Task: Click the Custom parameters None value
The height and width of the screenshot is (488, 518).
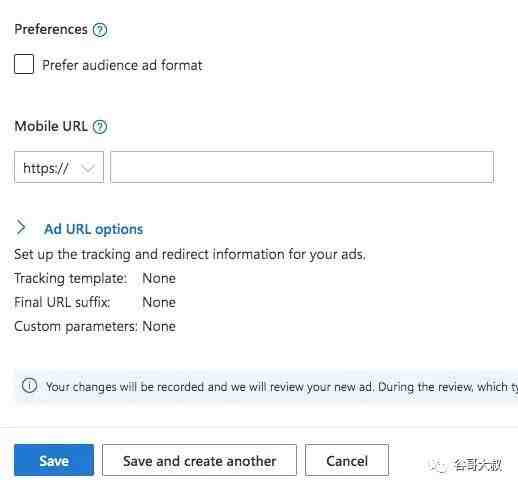Action: [159, 326]
